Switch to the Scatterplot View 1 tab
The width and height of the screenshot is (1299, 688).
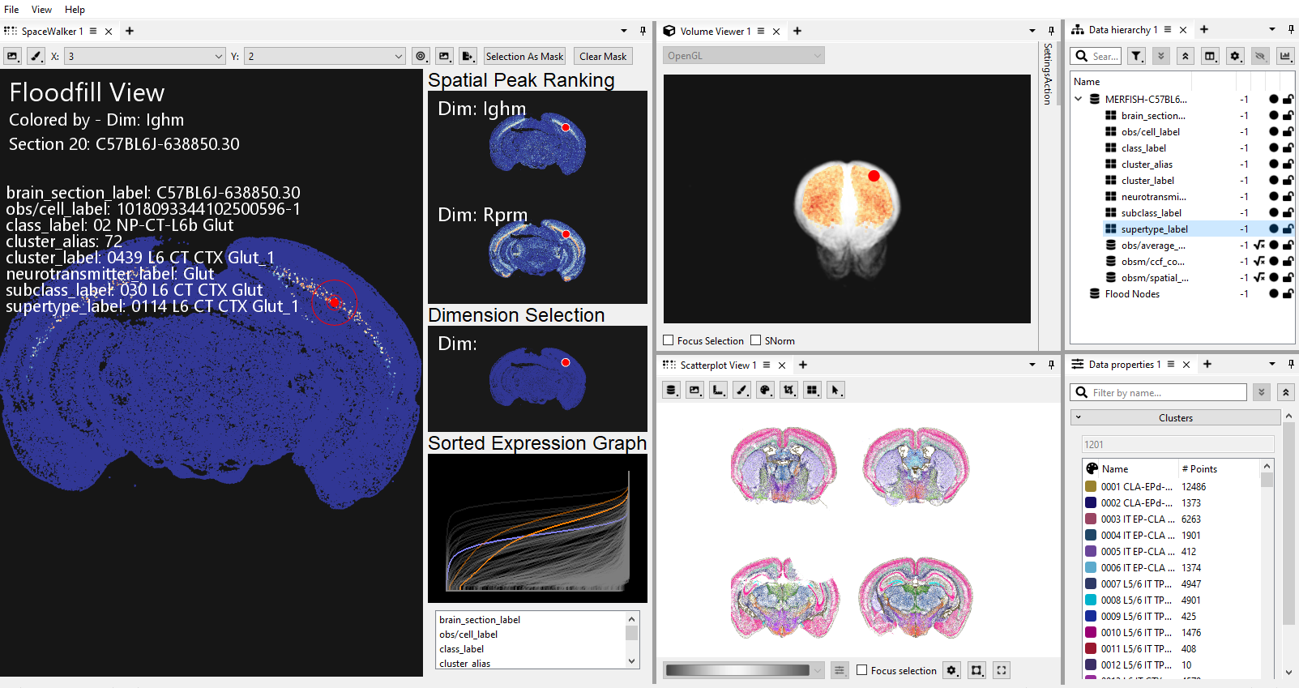718,365
